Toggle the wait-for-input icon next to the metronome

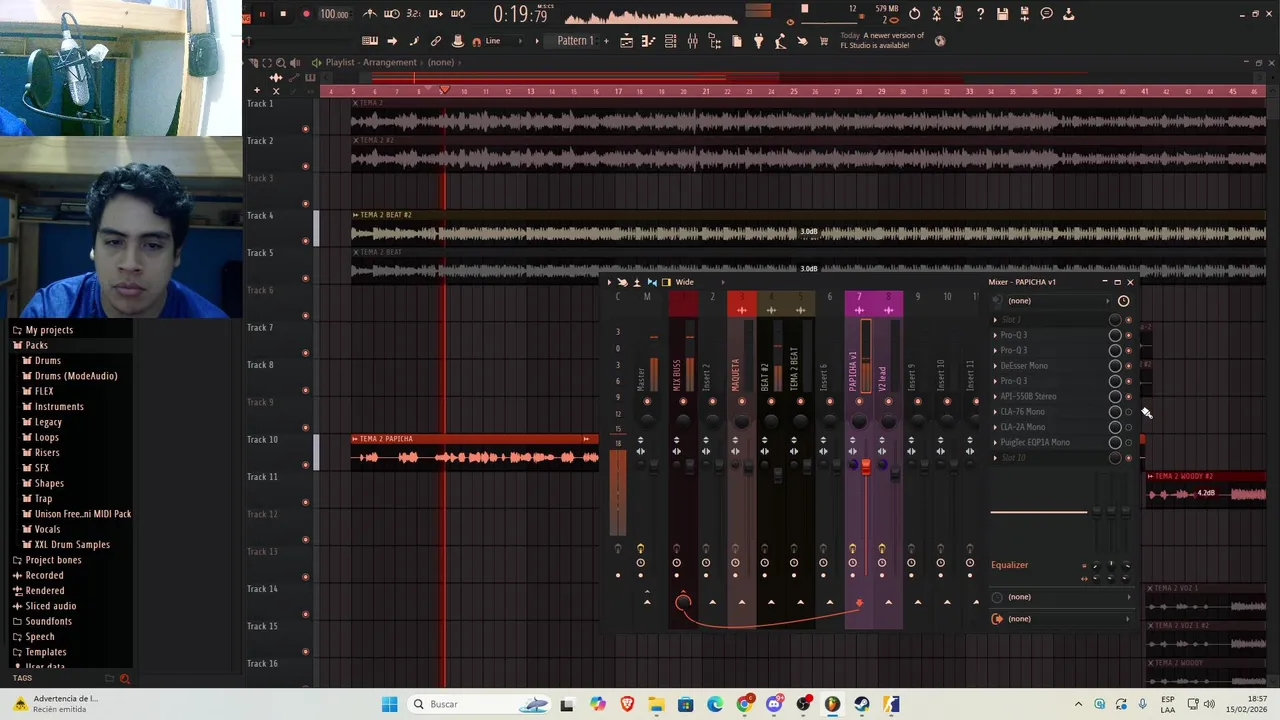(x=392, y=14)
